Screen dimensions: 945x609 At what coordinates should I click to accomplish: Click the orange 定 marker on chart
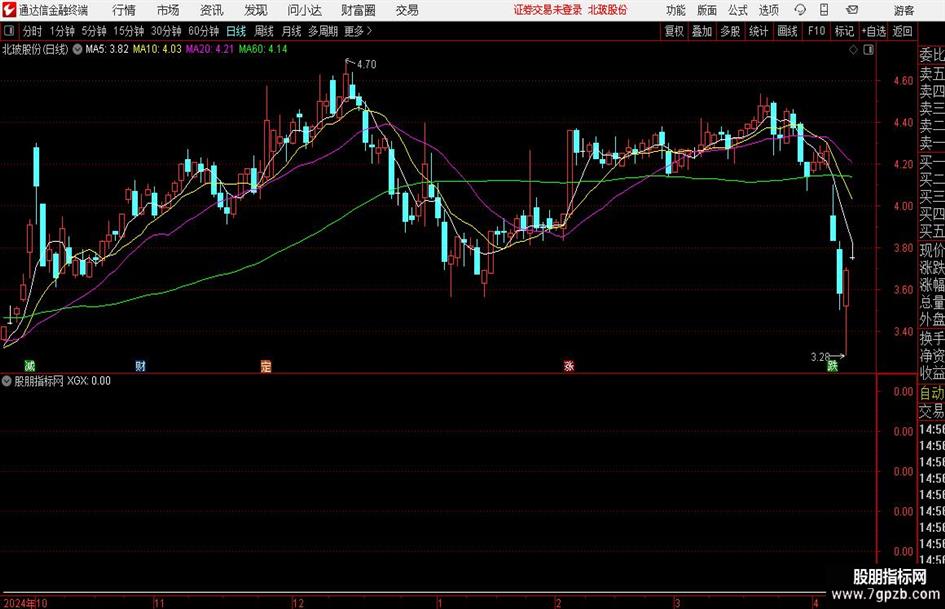point(266,365)
